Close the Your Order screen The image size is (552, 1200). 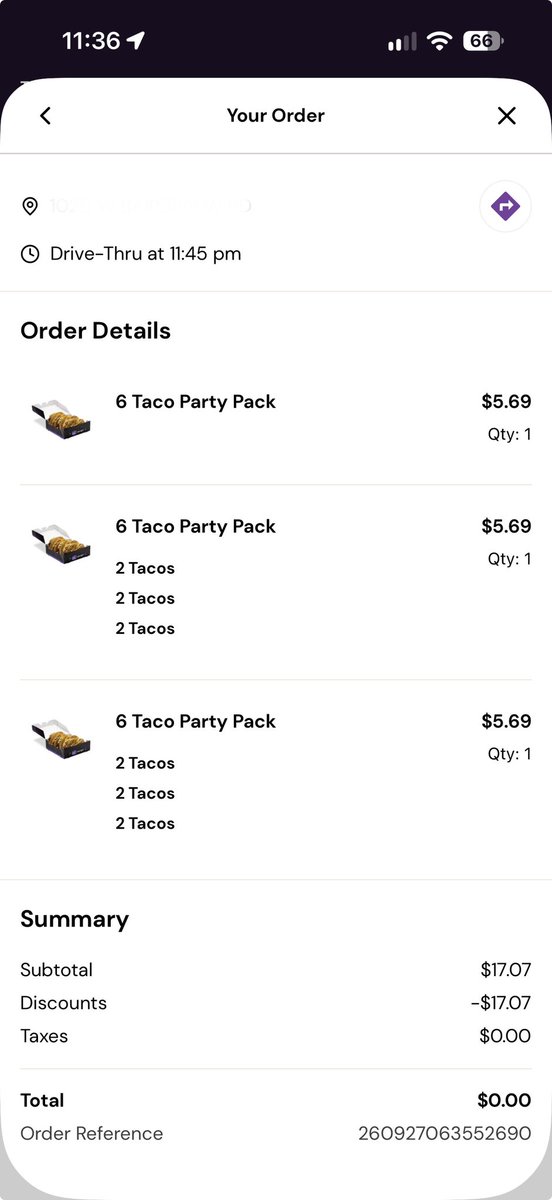click(507, 116)
